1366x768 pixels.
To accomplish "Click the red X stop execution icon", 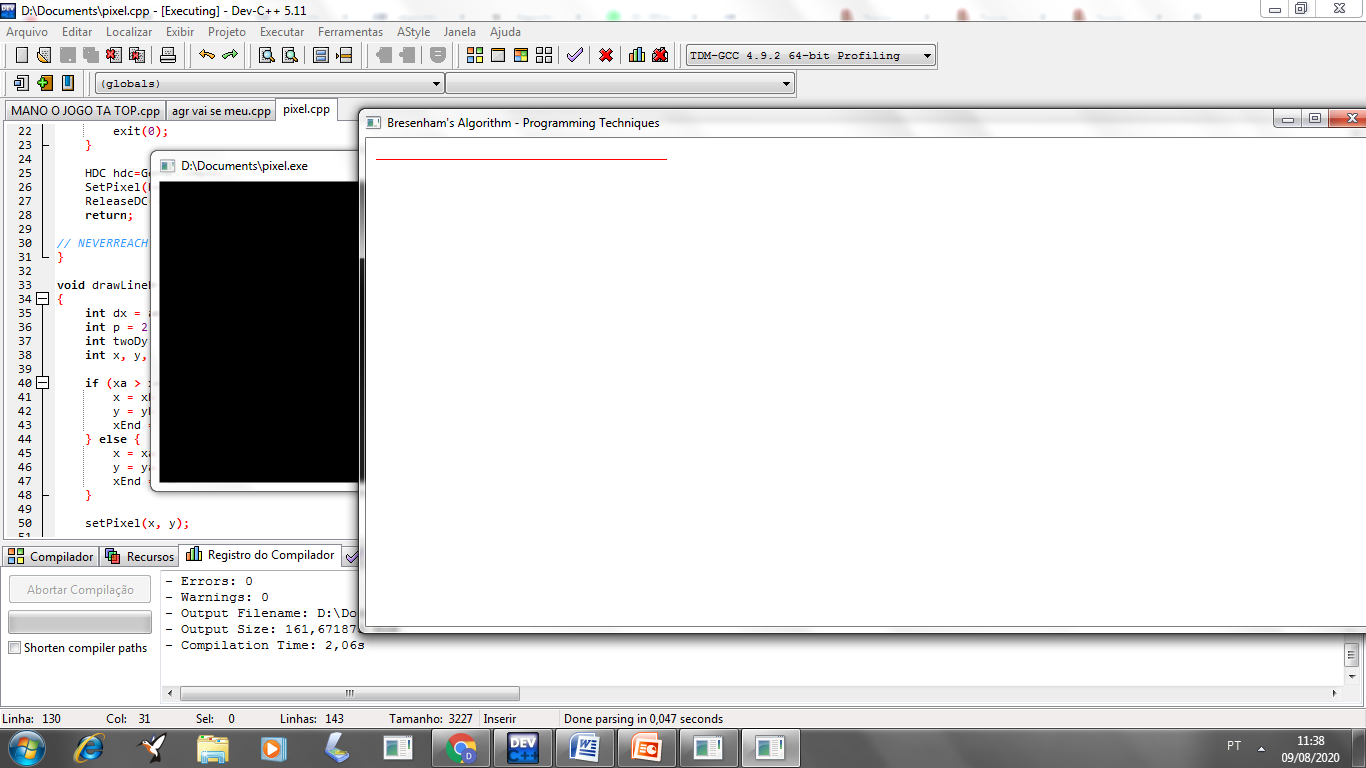I will [x=606, y=55].
